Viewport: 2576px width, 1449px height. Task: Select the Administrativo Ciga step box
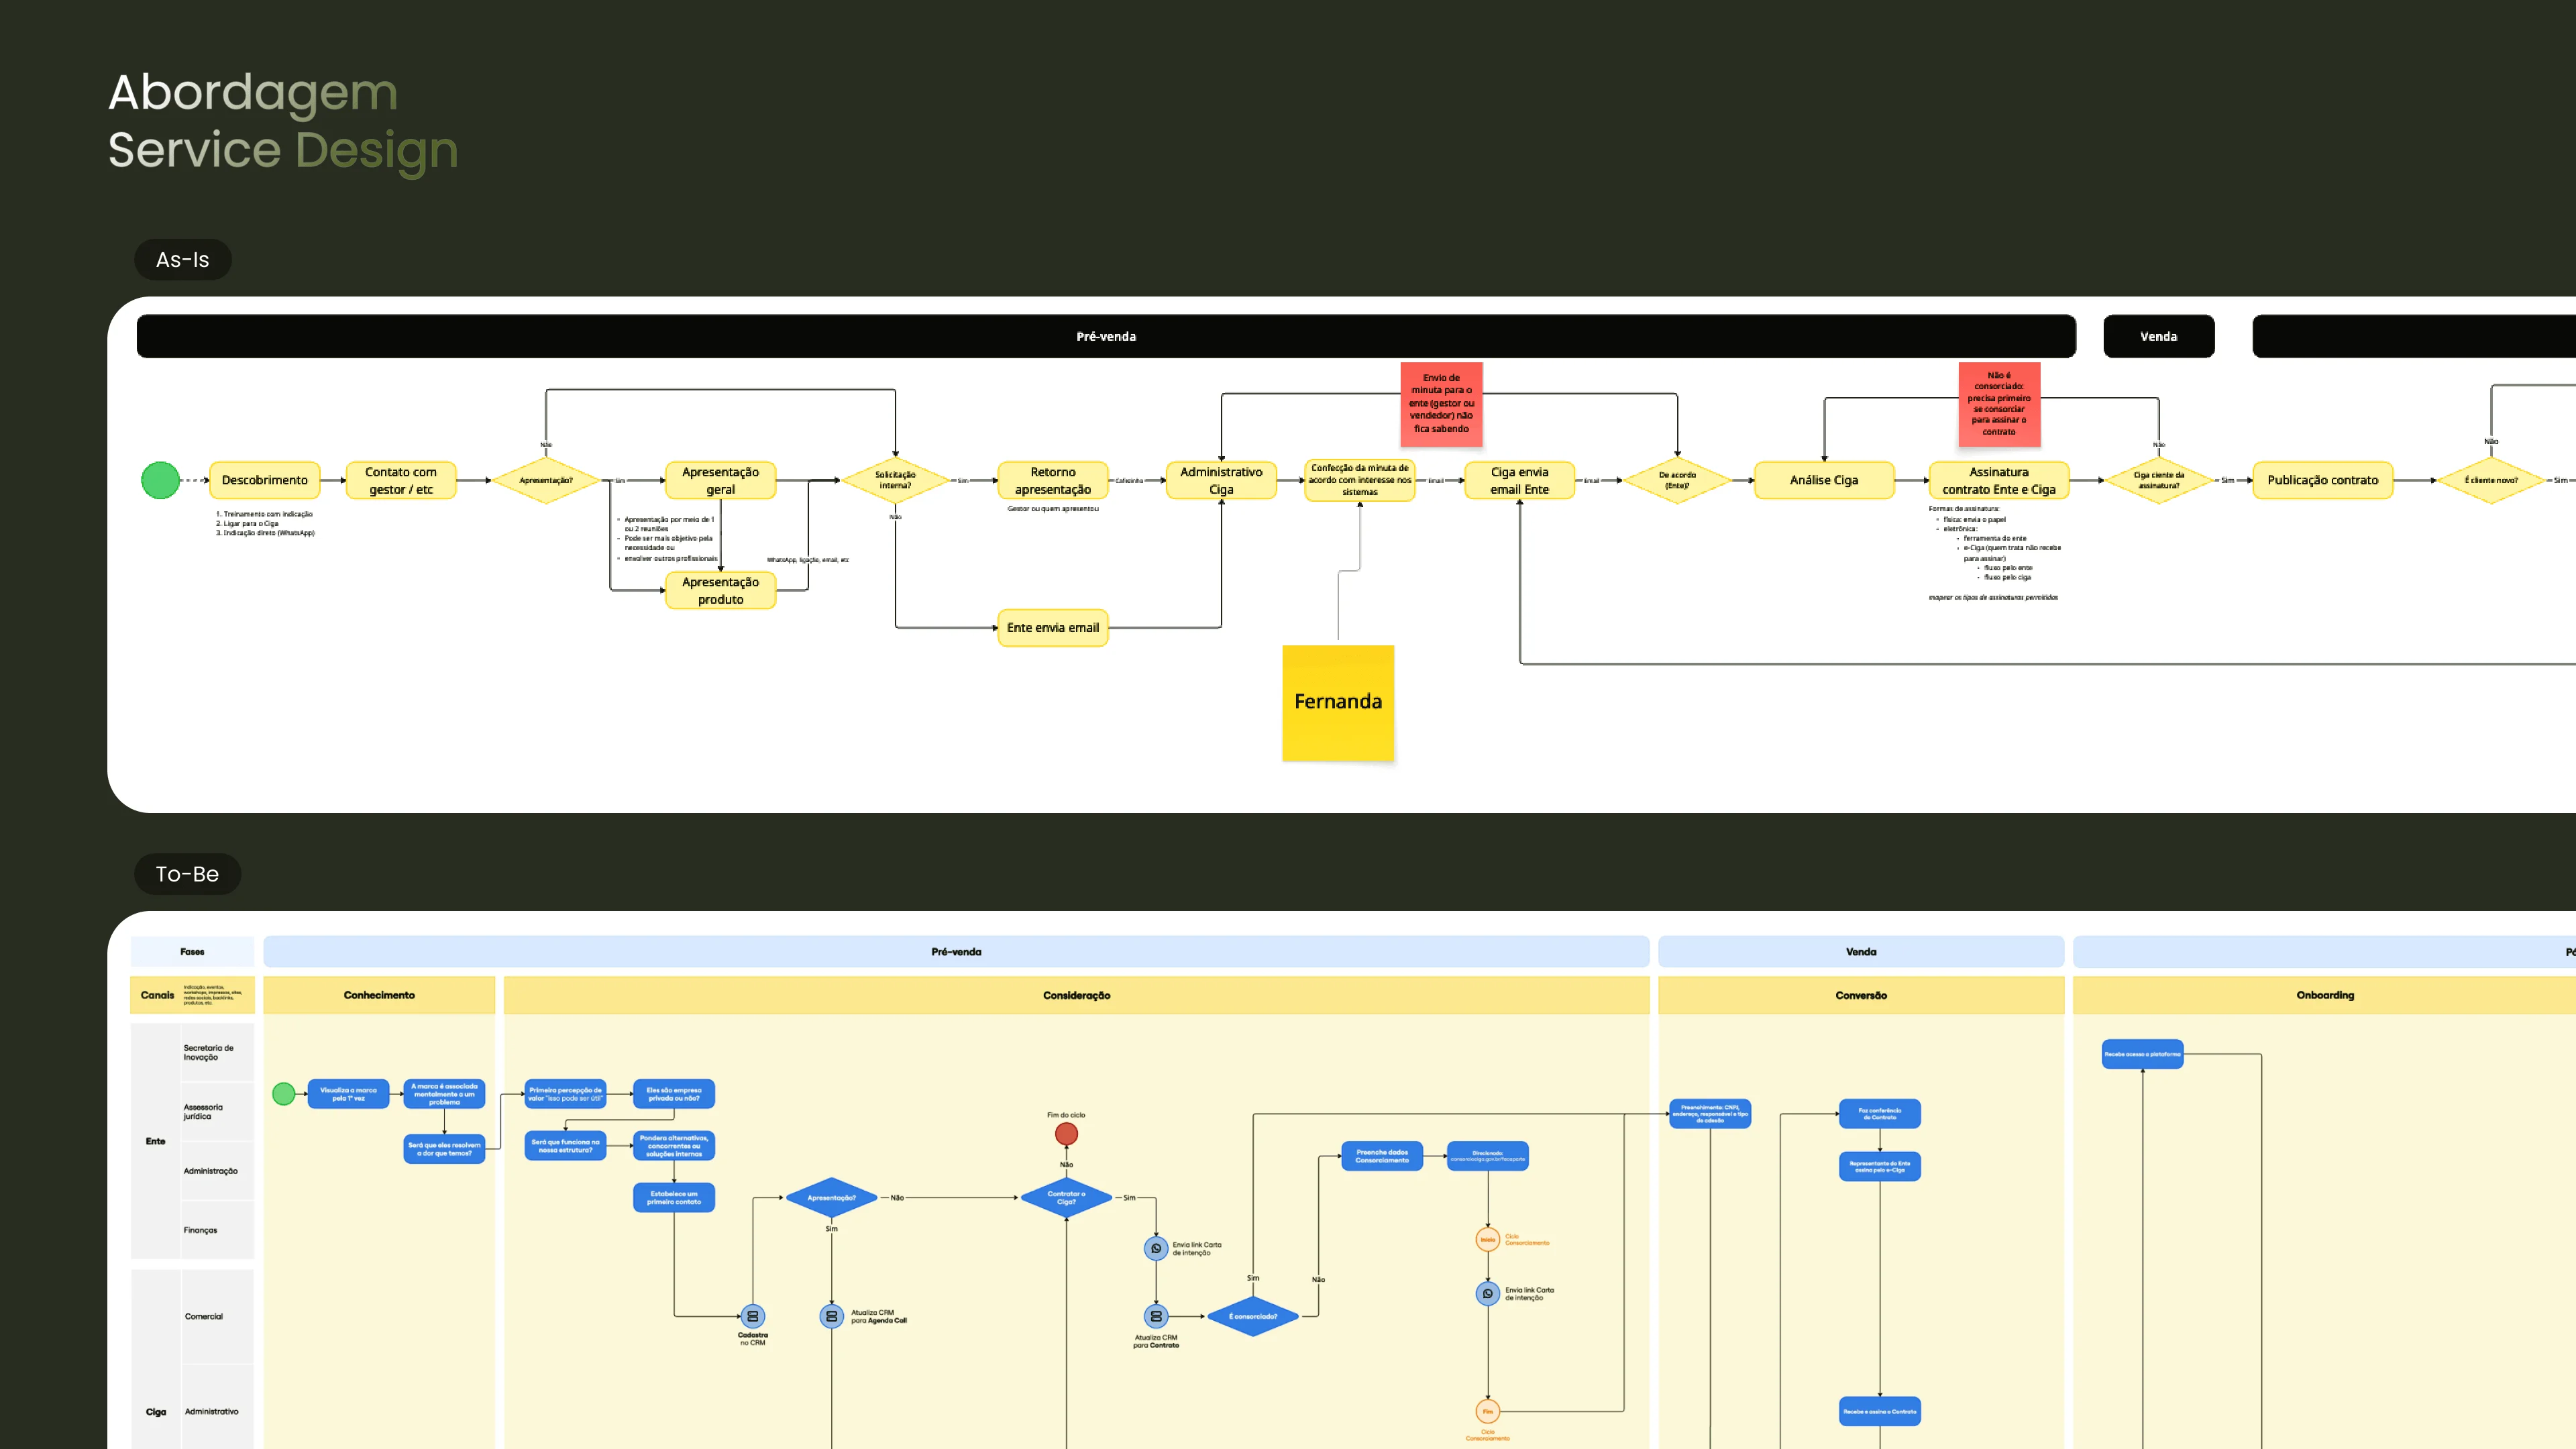point(1221,480)
